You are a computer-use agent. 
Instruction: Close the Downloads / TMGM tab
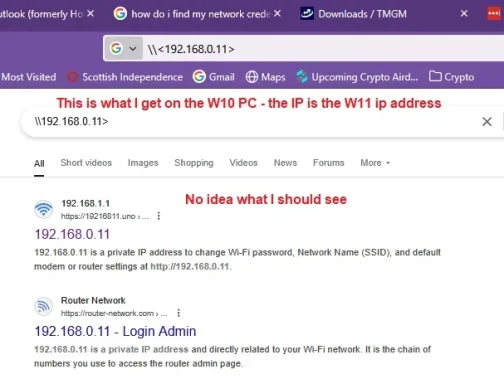click(x=464, y=14)
